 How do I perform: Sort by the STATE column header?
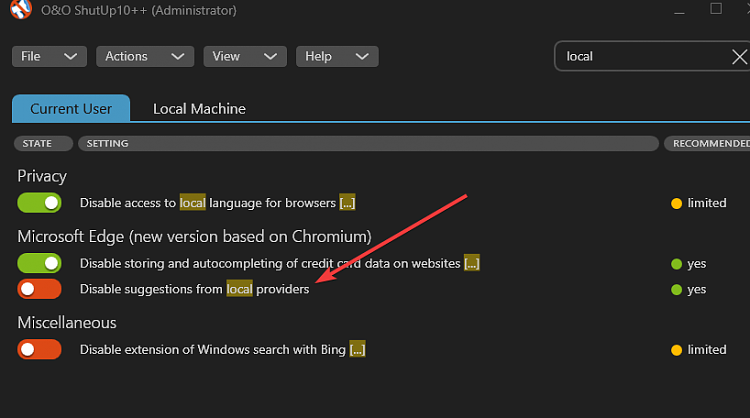[x=43, y=143]
